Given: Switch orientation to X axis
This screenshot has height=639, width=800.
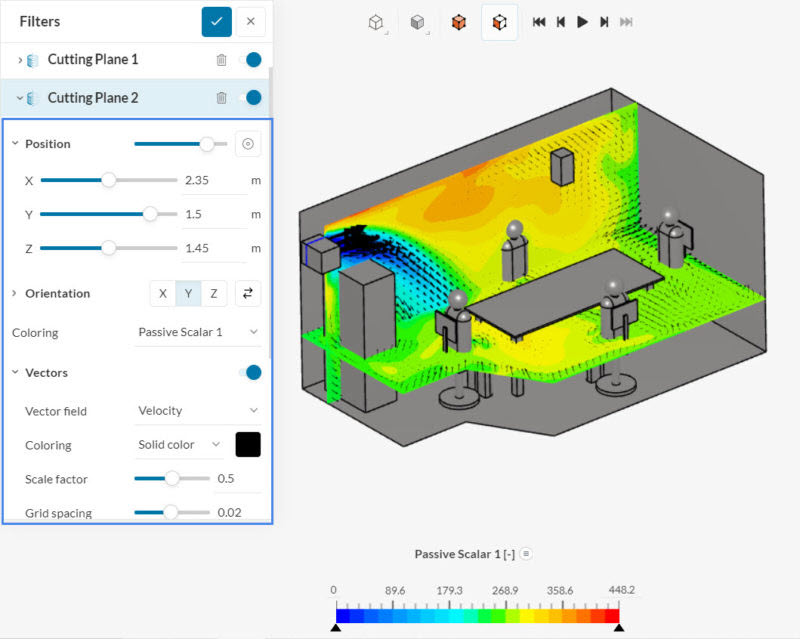Looking at the screenshot, I should click(162, 293).
